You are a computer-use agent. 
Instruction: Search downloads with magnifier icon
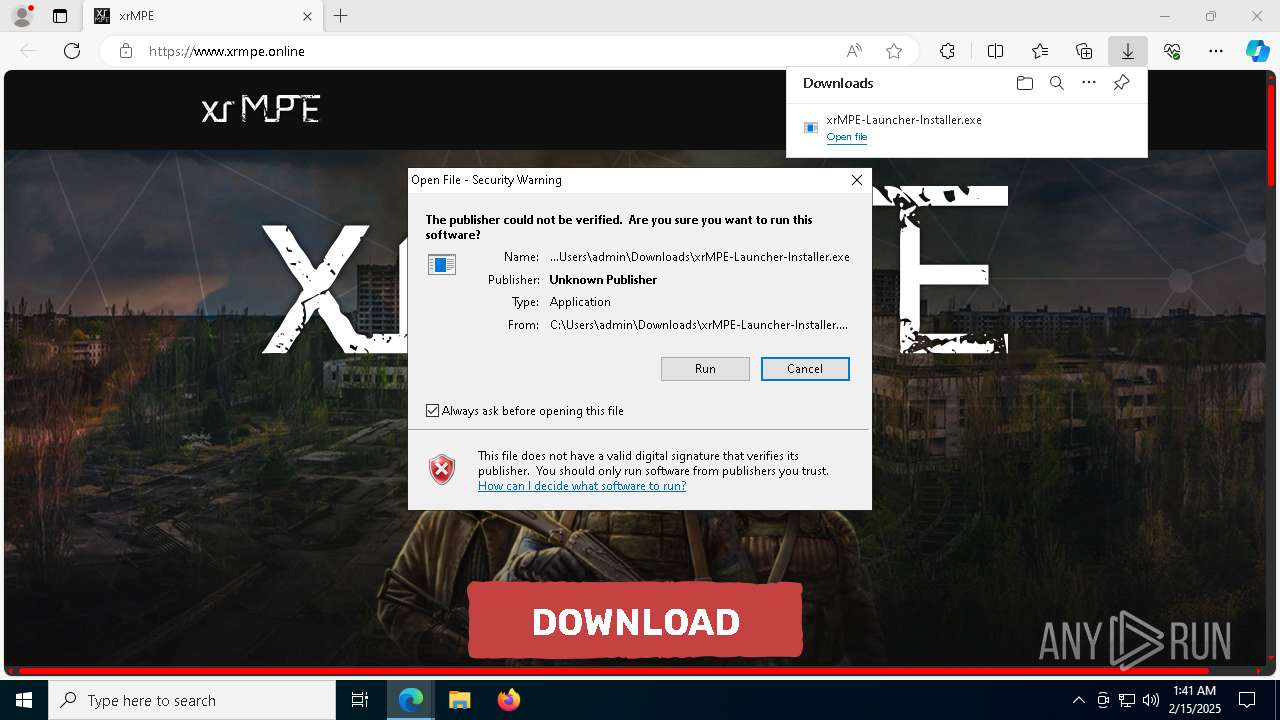(1056, 83)
